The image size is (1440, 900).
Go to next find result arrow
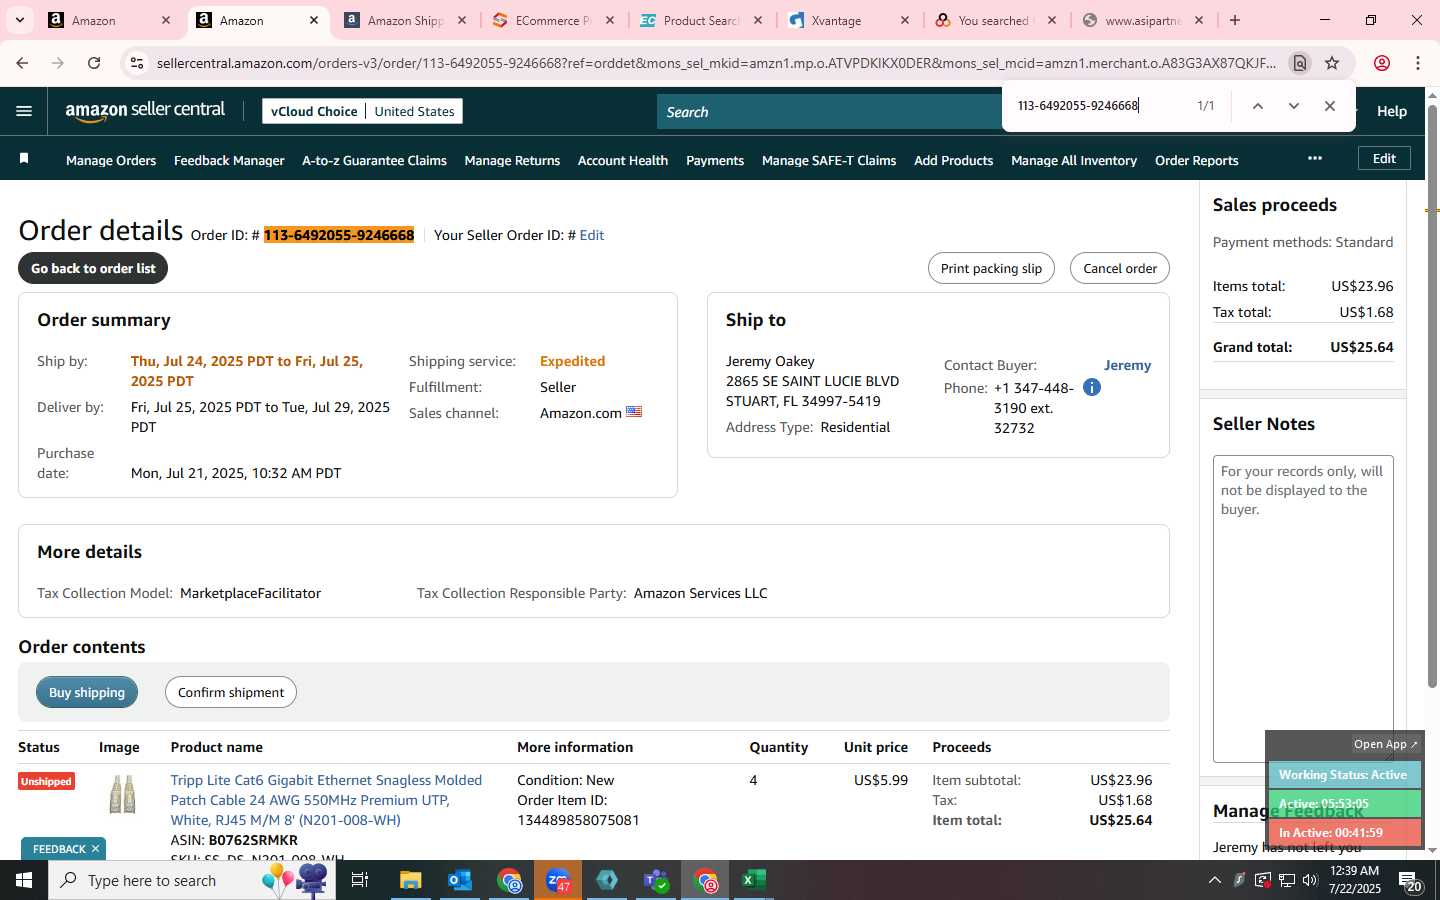(1294, 106)
